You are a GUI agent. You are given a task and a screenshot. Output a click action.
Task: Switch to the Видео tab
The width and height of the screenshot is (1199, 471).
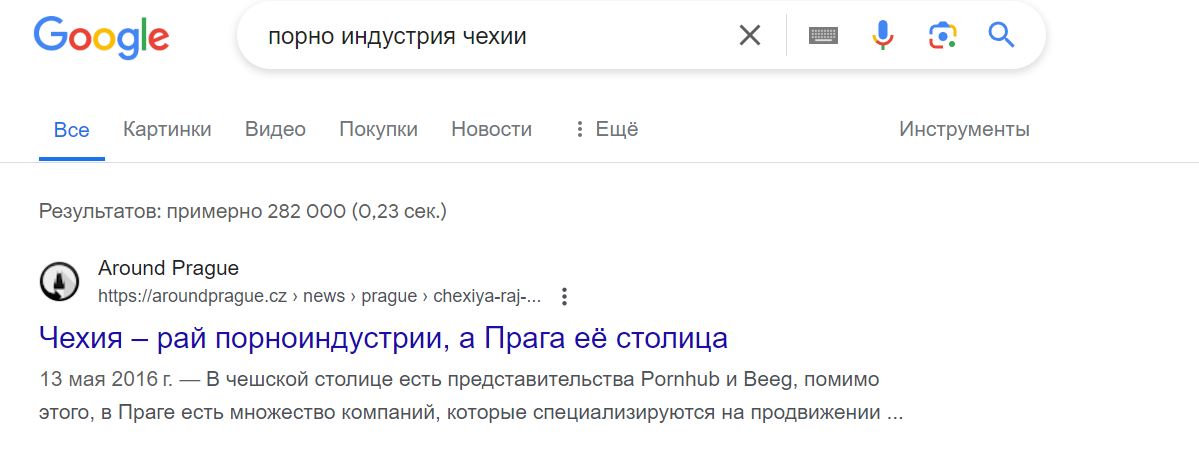point(275,129)
